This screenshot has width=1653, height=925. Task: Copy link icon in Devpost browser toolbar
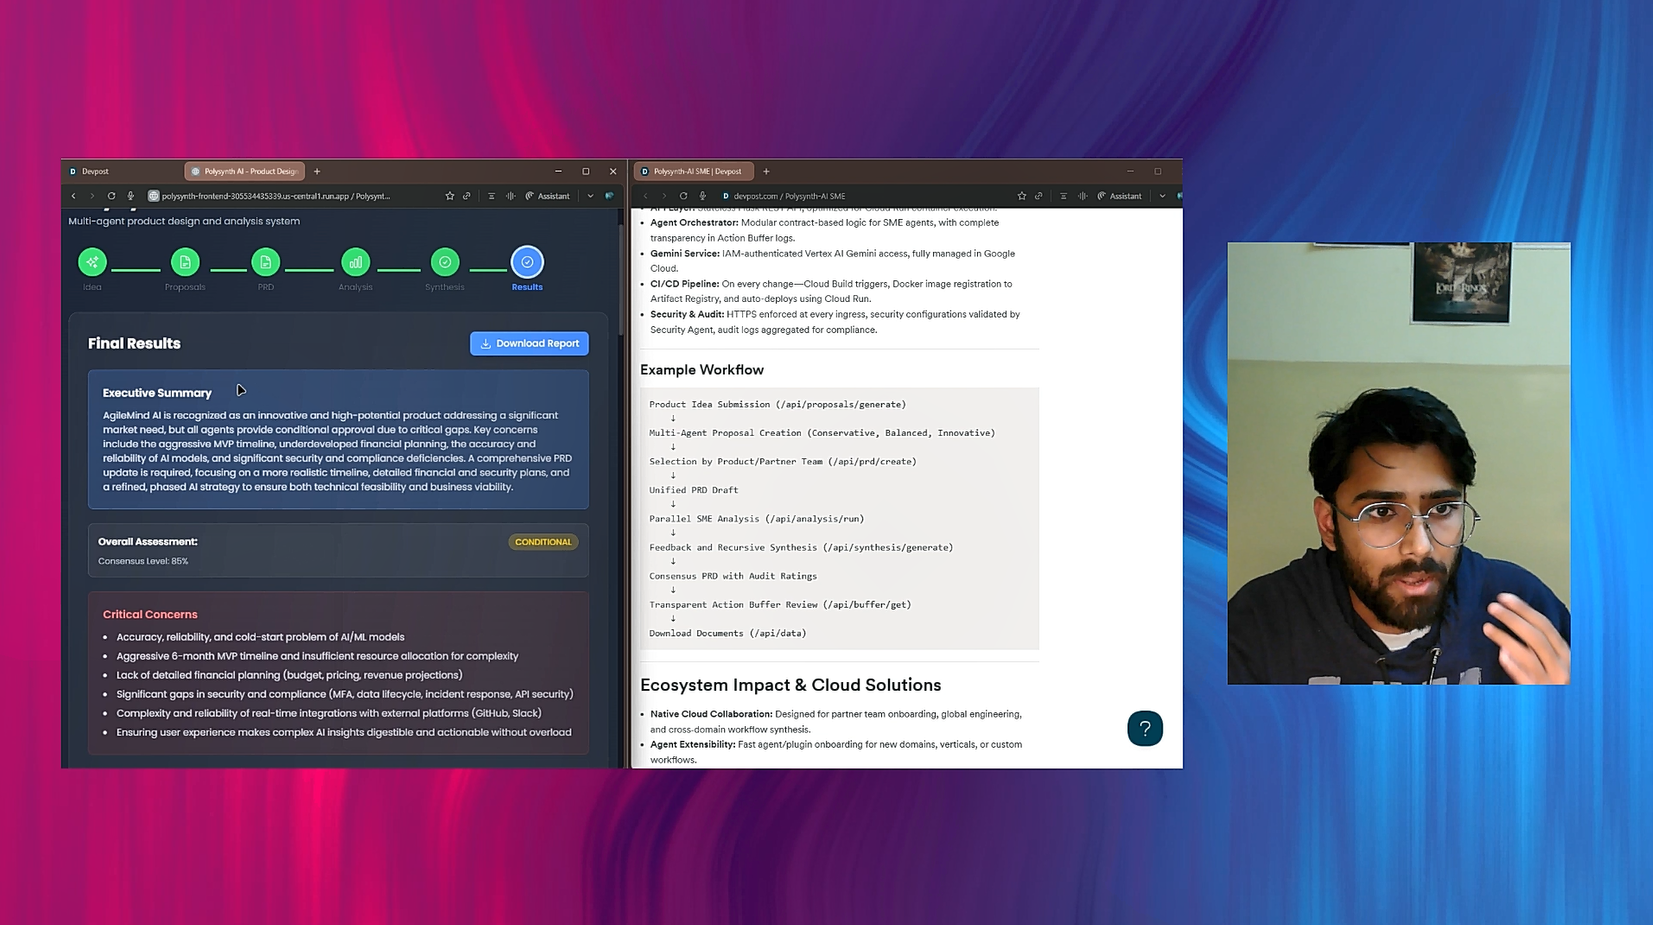point(1039,196)
